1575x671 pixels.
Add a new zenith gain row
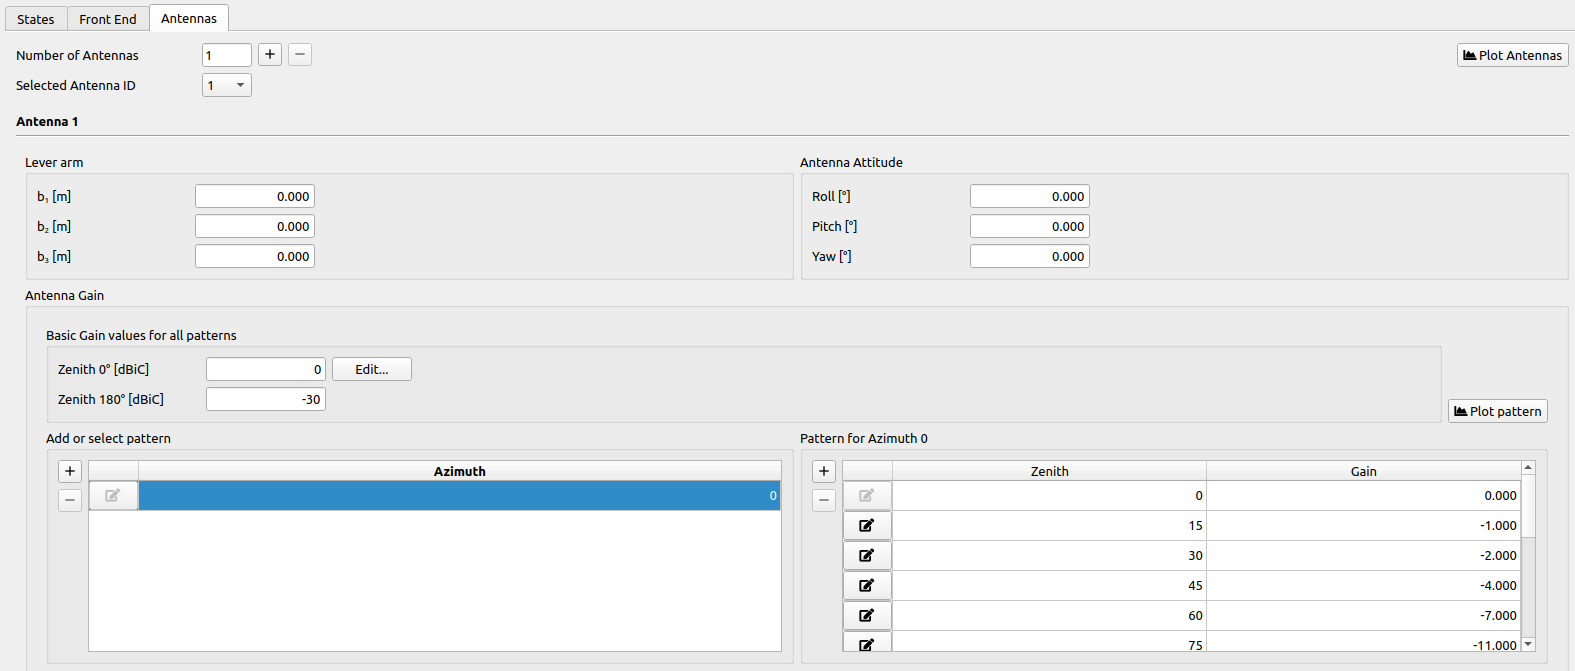(x=824, y=471)
